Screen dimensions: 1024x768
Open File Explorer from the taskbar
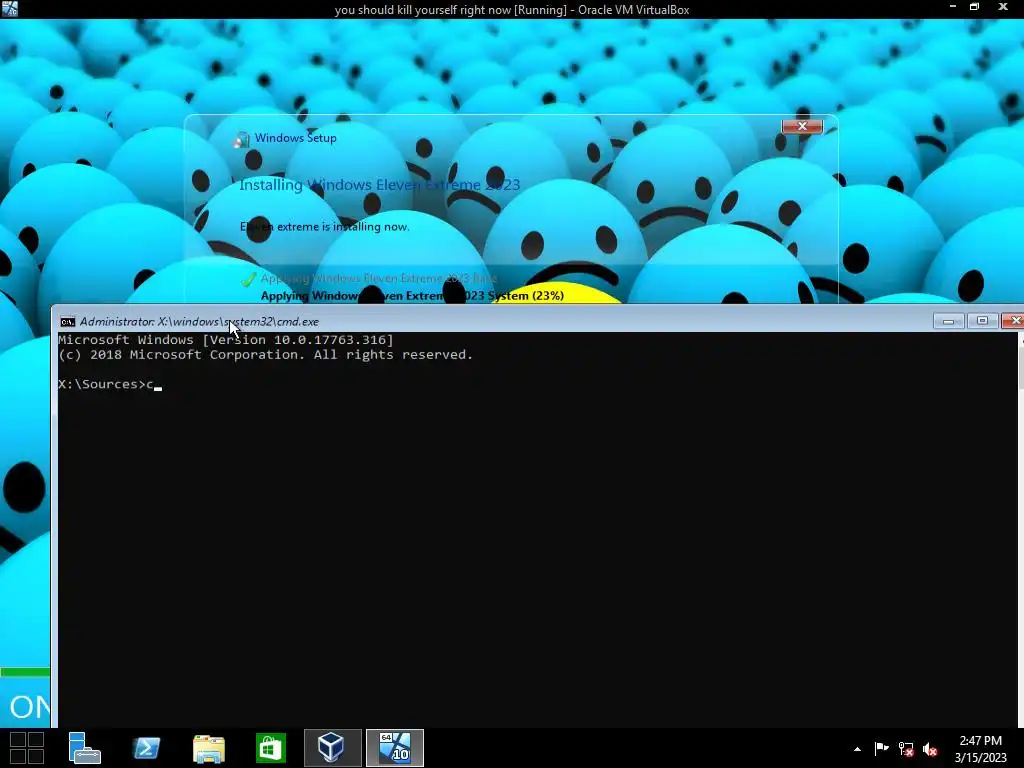click(x=209, y=748)
